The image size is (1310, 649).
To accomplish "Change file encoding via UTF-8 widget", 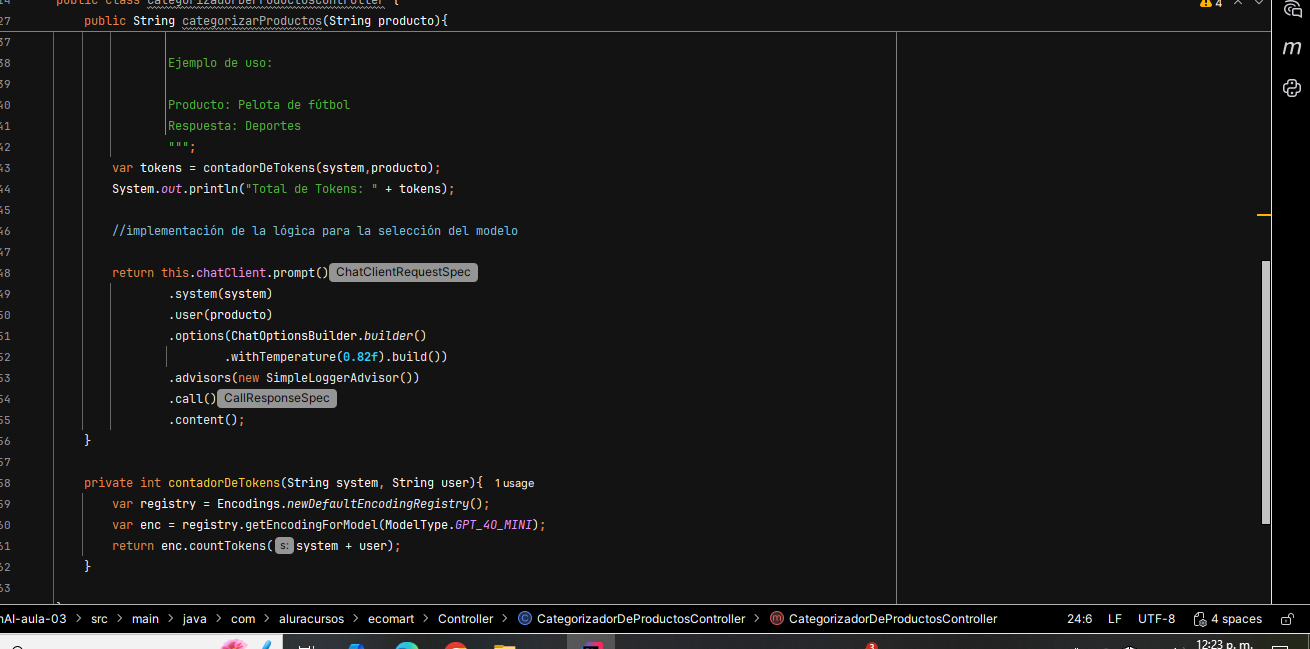I will (x=1156, y=619).
